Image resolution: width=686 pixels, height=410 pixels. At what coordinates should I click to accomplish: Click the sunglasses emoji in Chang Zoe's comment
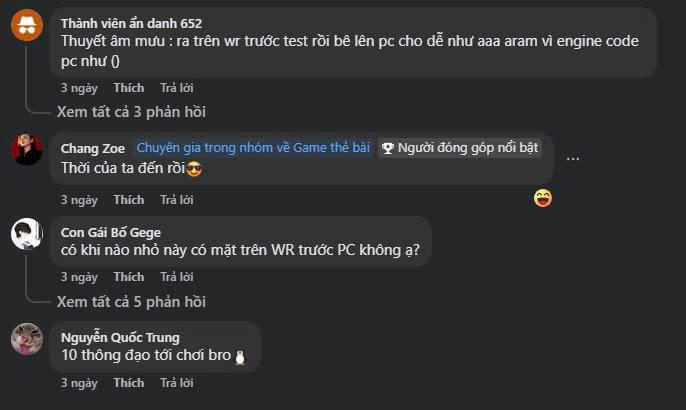(x=194, y=168)
